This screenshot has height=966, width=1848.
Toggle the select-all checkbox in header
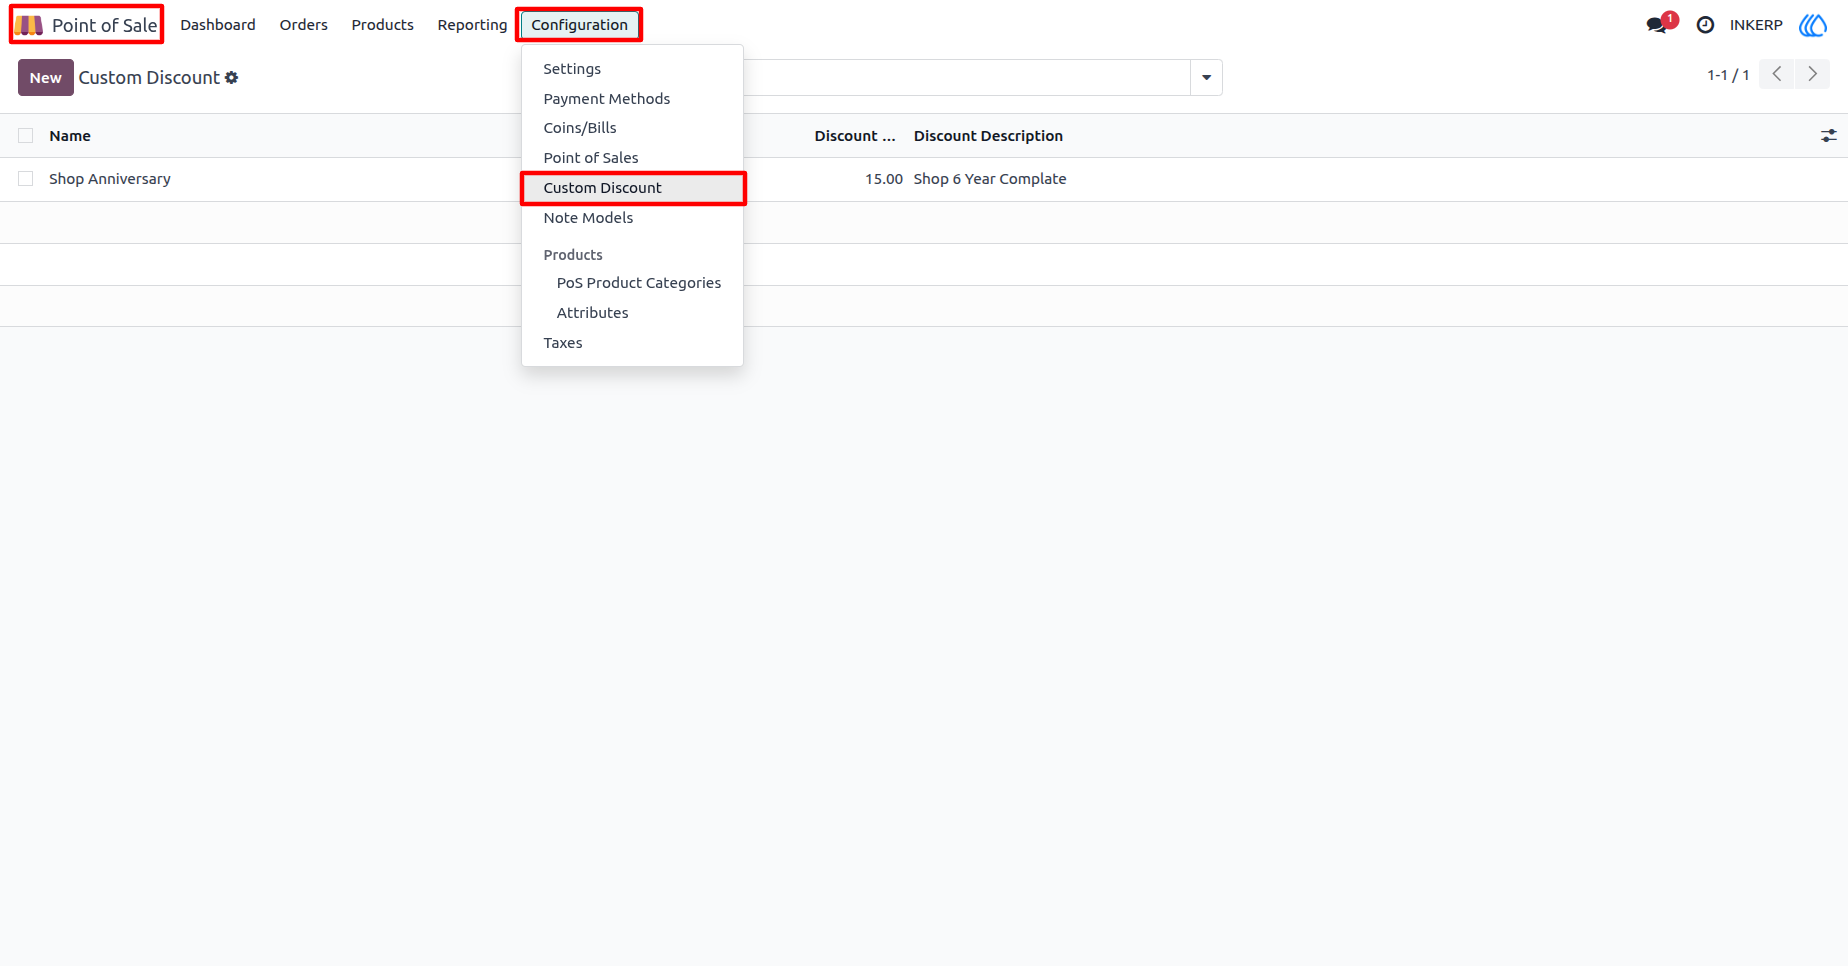[x=26, y=136]
